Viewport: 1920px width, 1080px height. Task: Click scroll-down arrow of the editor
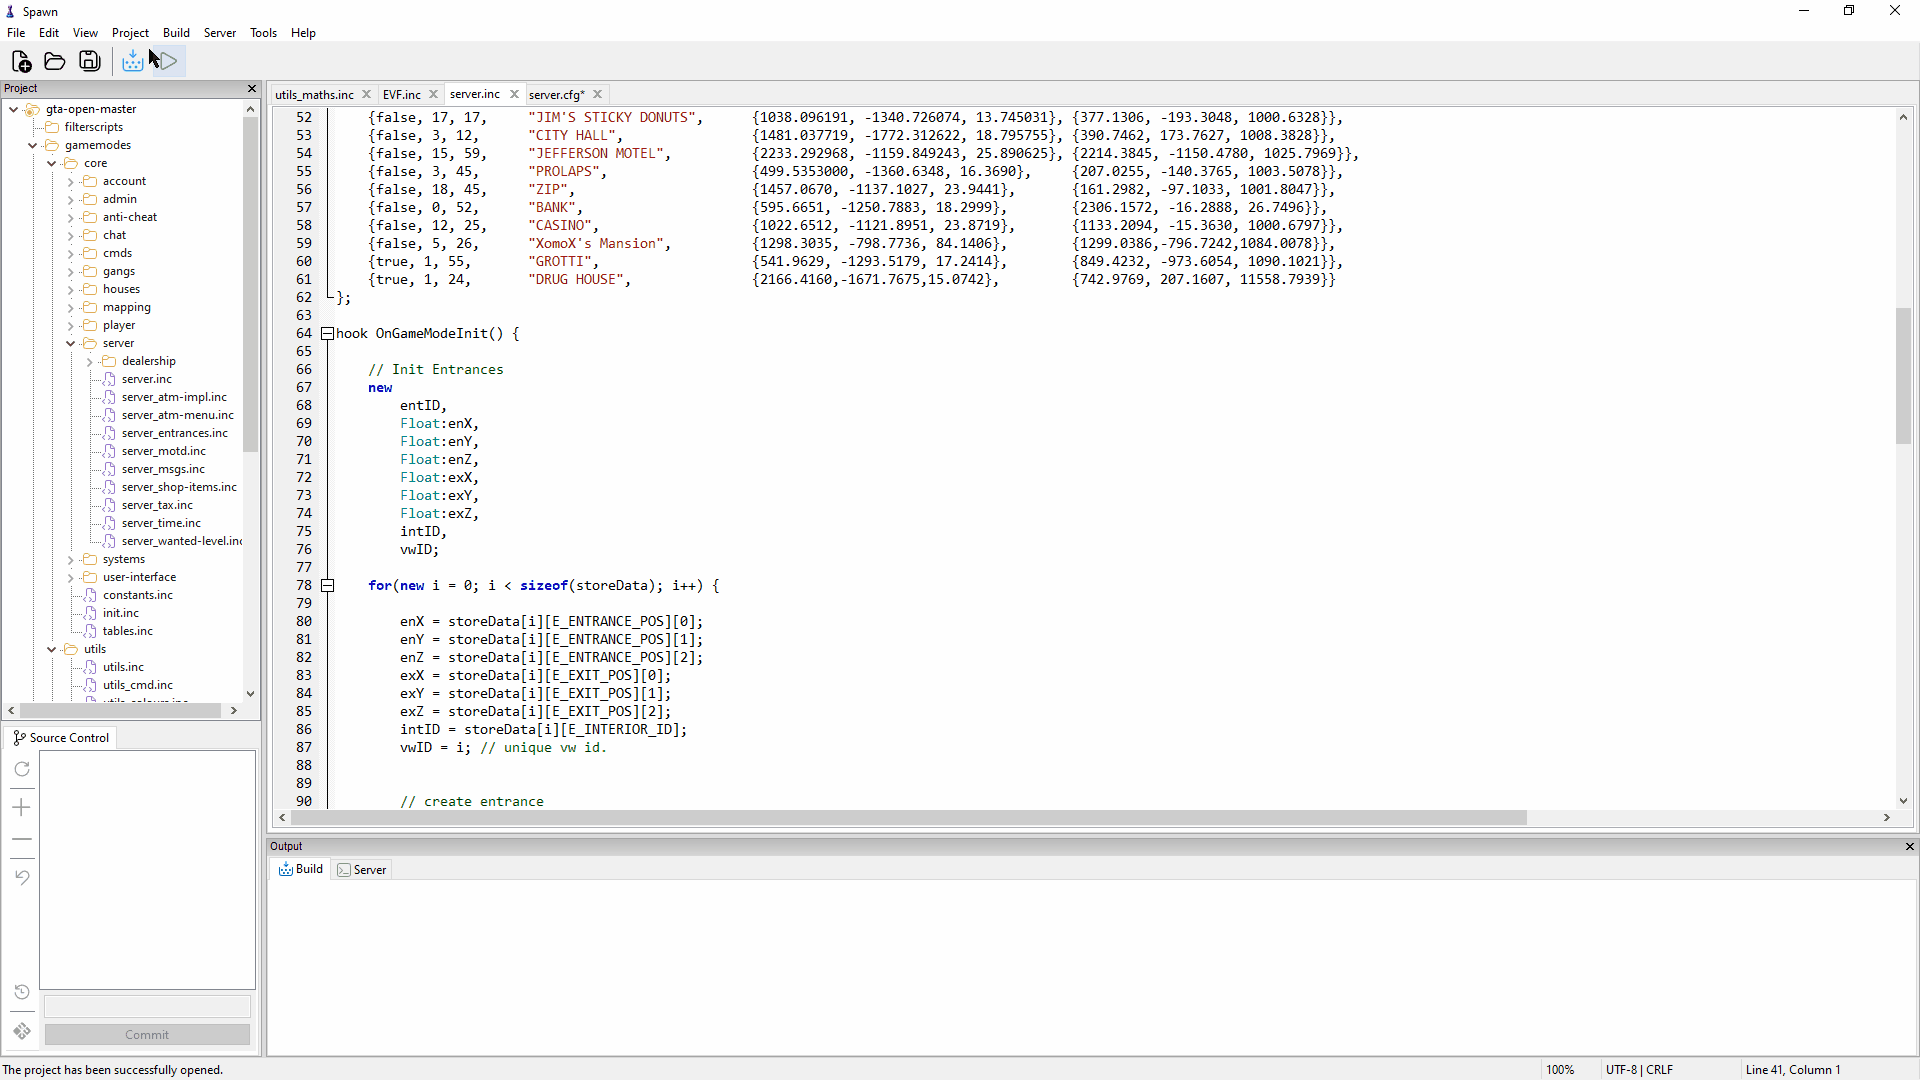point(1902,800)
